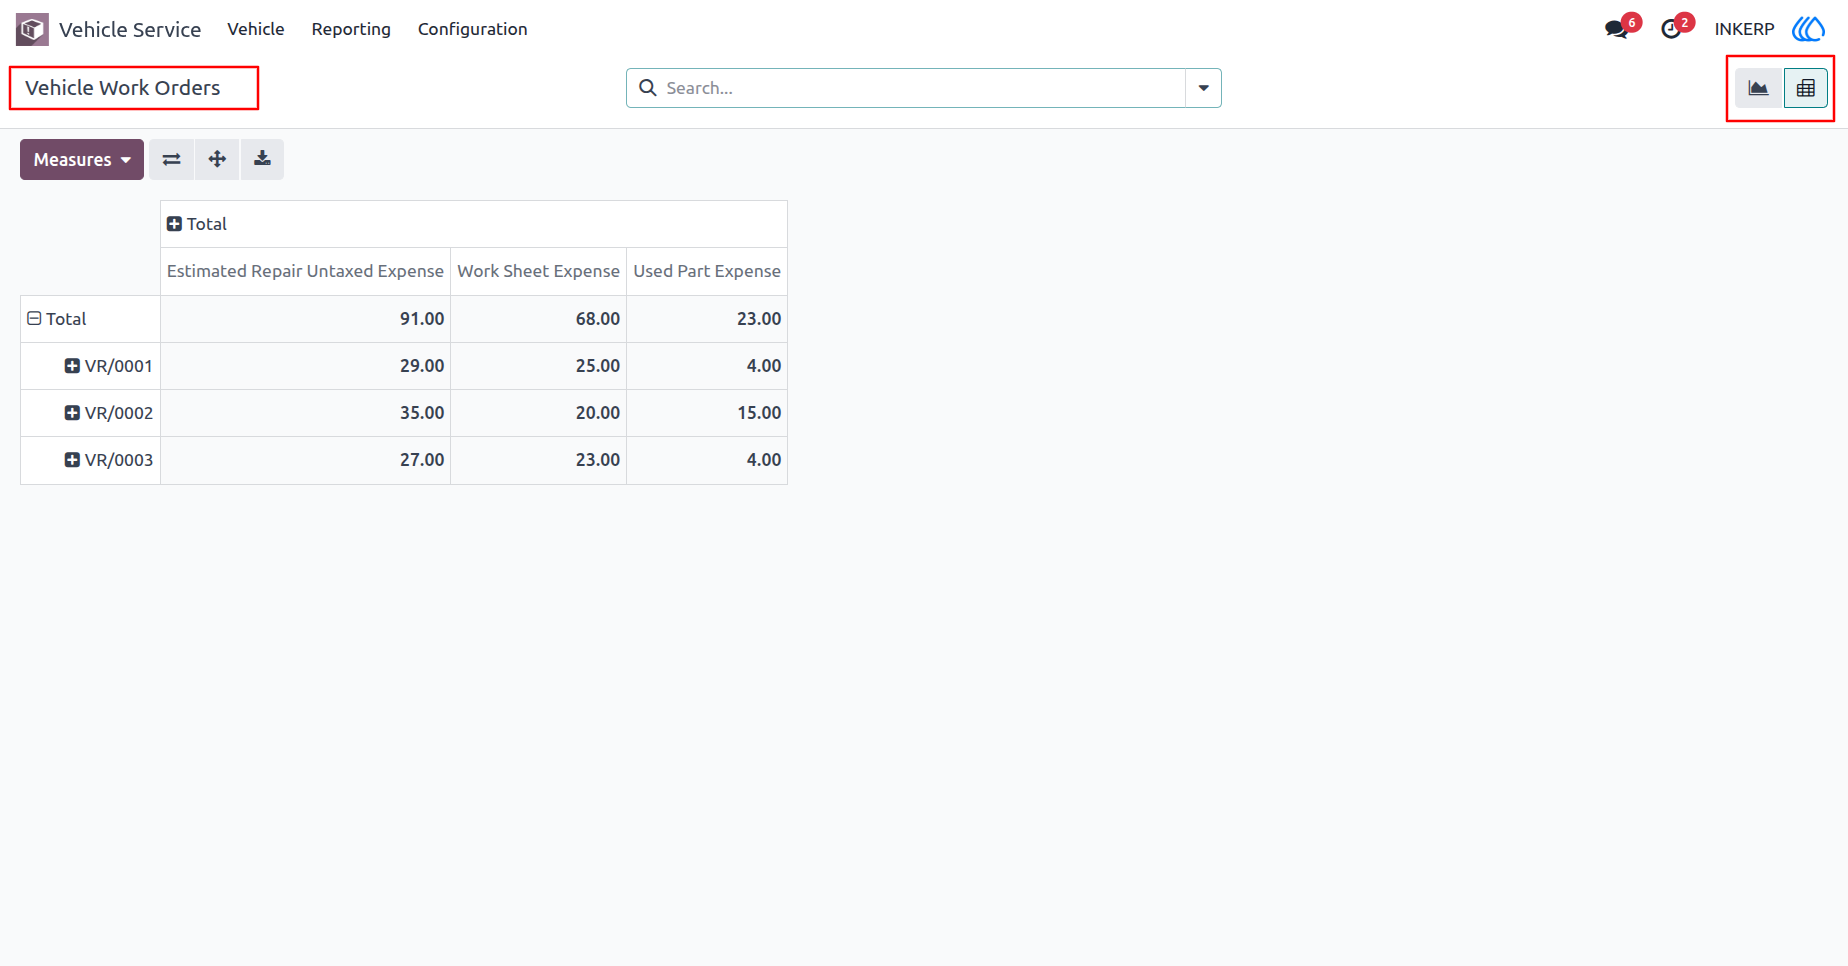Image resolution: width=1848 pixels, height=966 pixels.
Task: Click the 23.00 total used part cell
Action: 707,319
